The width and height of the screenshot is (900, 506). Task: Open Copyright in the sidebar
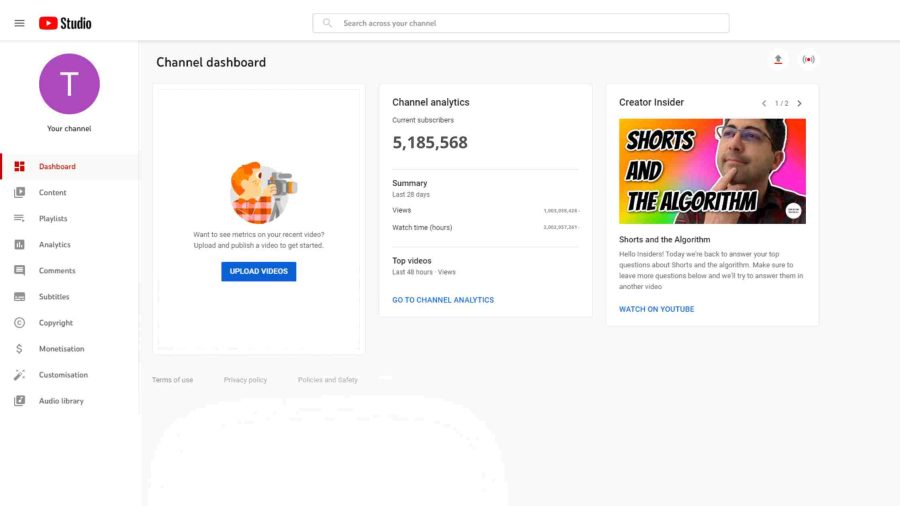[56, 323]
